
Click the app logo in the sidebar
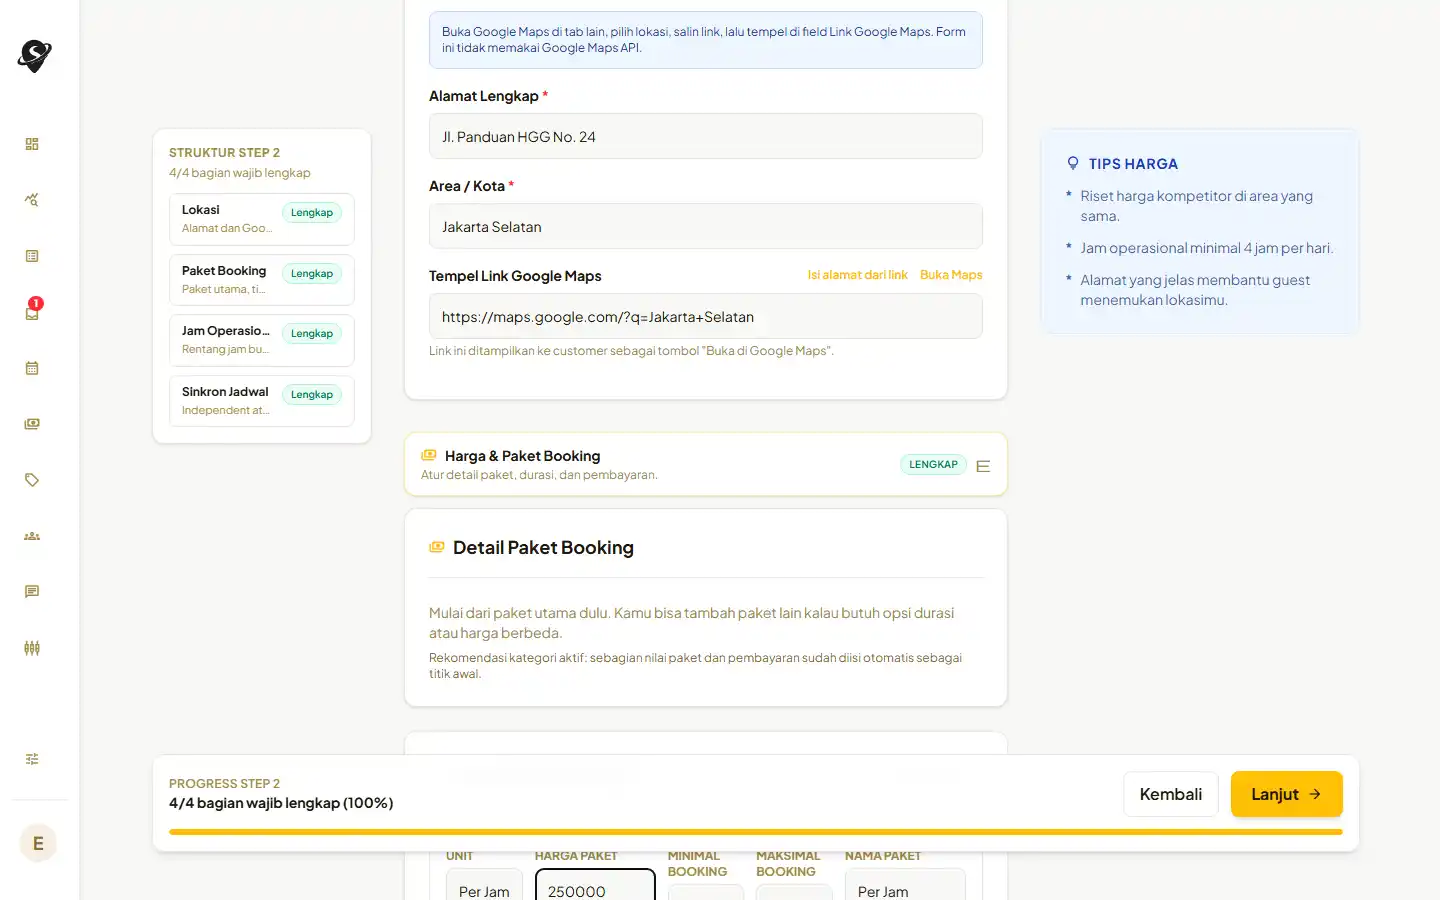point(34,56)
